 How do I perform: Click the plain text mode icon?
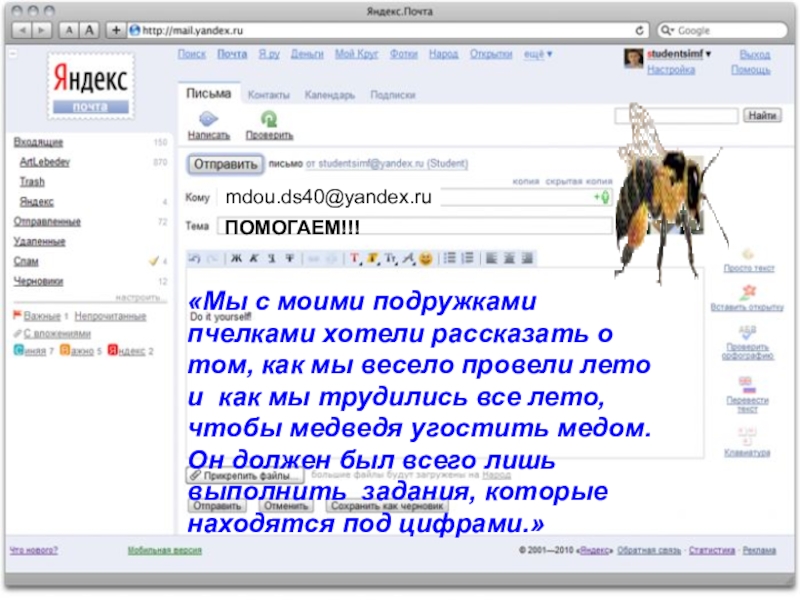pyautogui.click(x=748, y=254)
